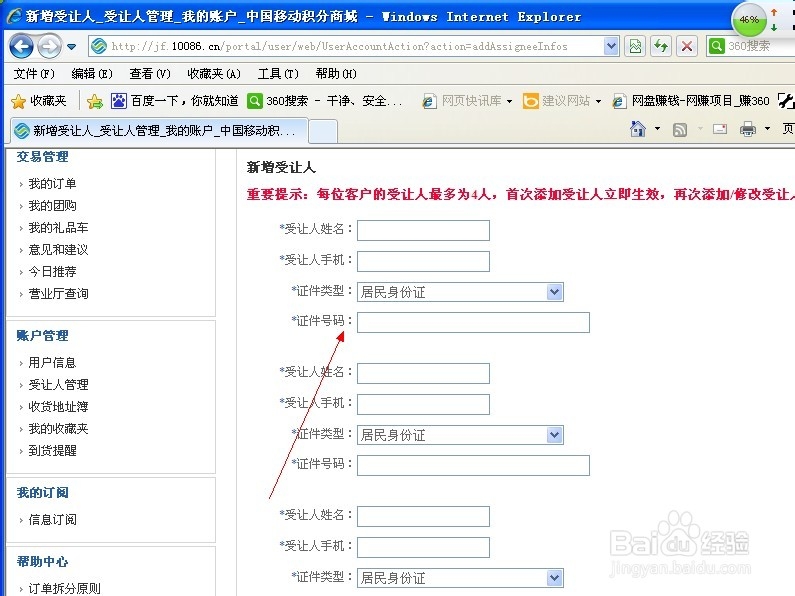Open 意见和建议 in the sidebar
Image resolution: width=795 pixels, height=596 pixels.
coord(58,249)
